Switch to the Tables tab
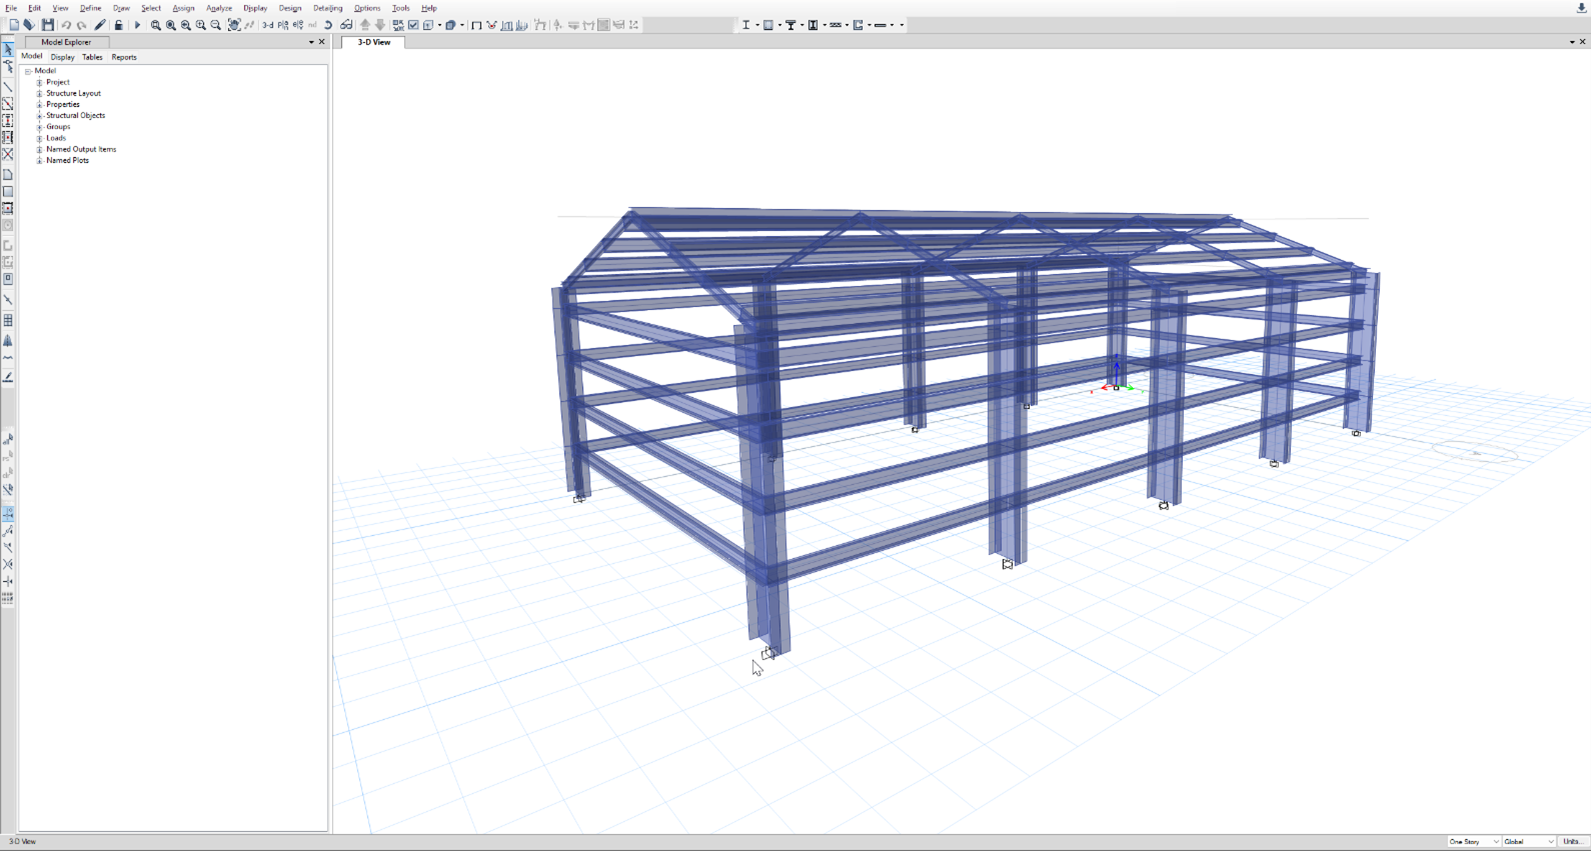The image size is (1591, 851). click(92, 57)
